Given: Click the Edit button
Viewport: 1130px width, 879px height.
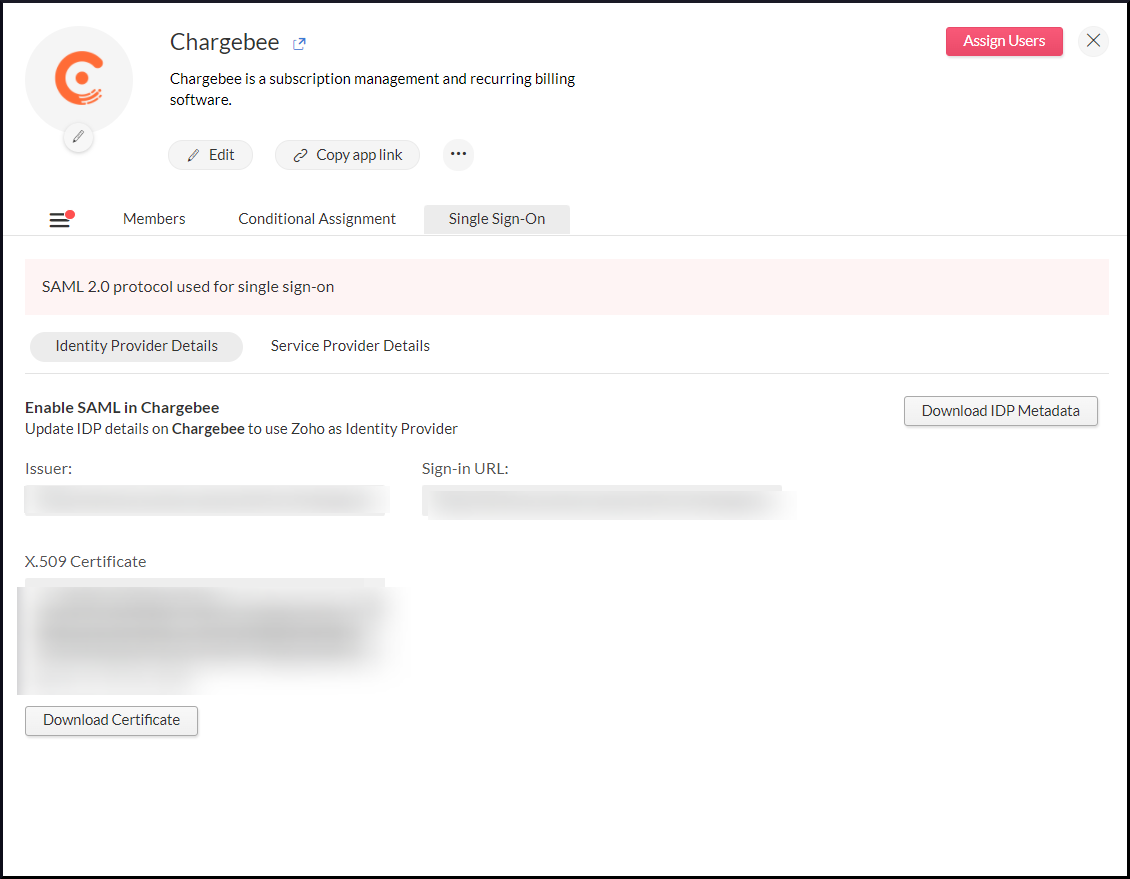Looking at the screenshot, I should pos(210,155).
